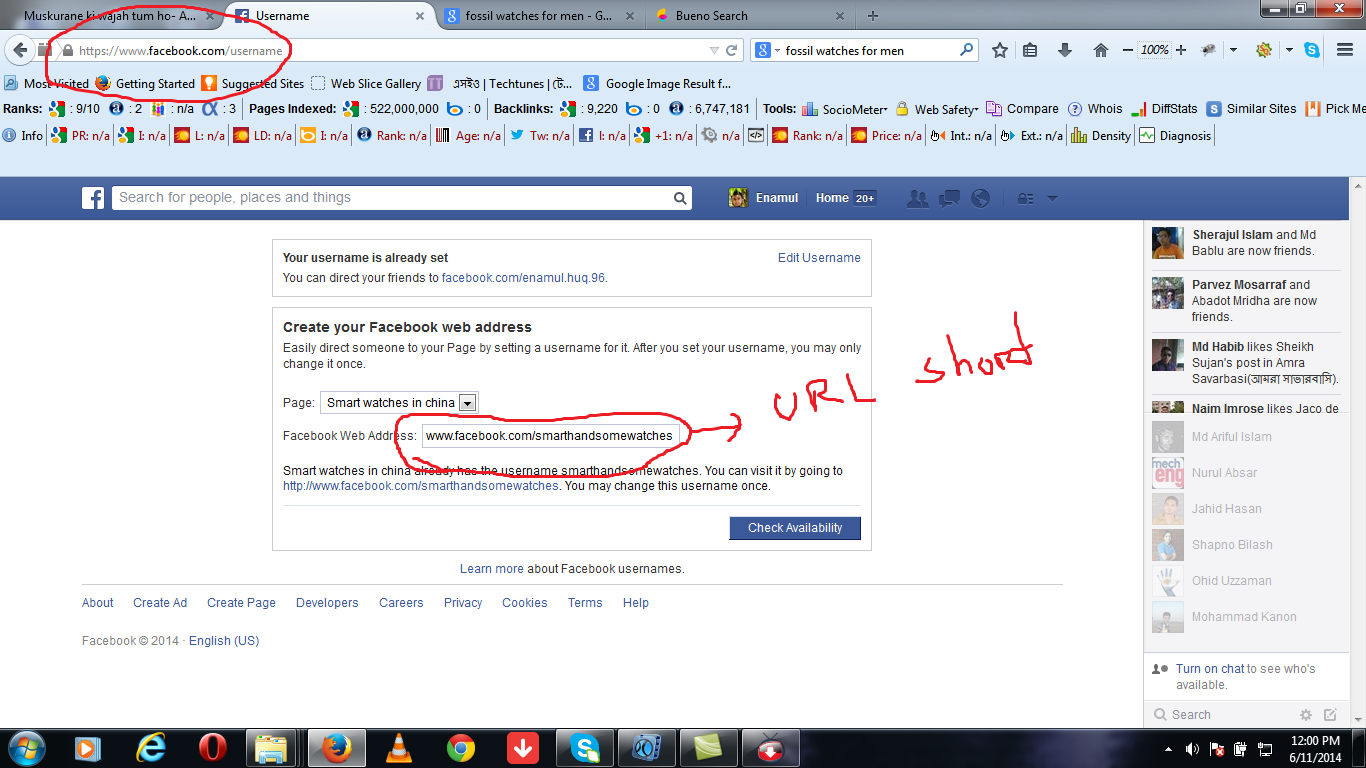Go to Facebook Home
1366x768 pixels.
[832, 198]
